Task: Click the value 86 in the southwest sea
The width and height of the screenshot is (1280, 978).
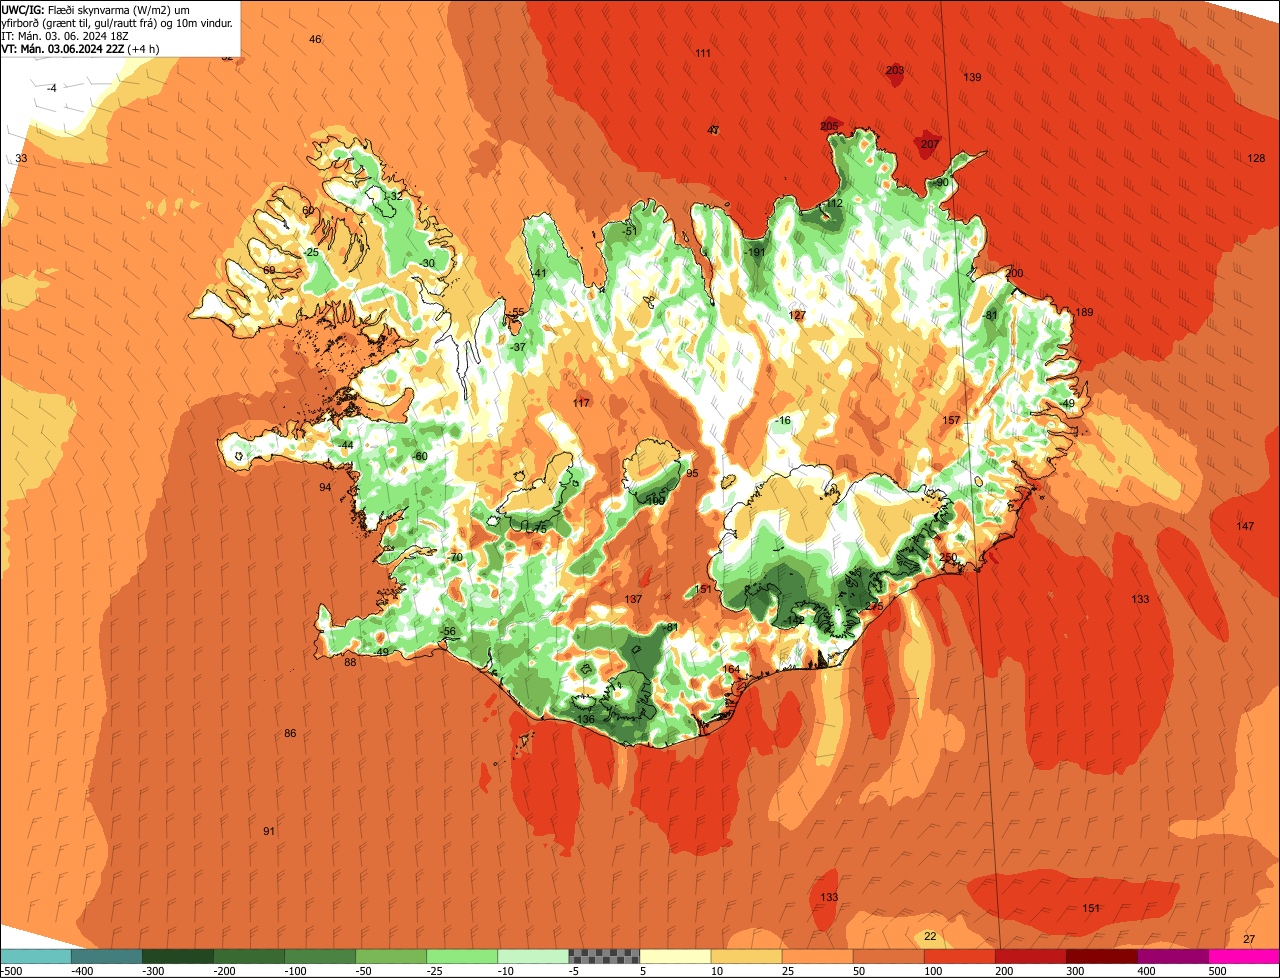Action: pos(290,733)
